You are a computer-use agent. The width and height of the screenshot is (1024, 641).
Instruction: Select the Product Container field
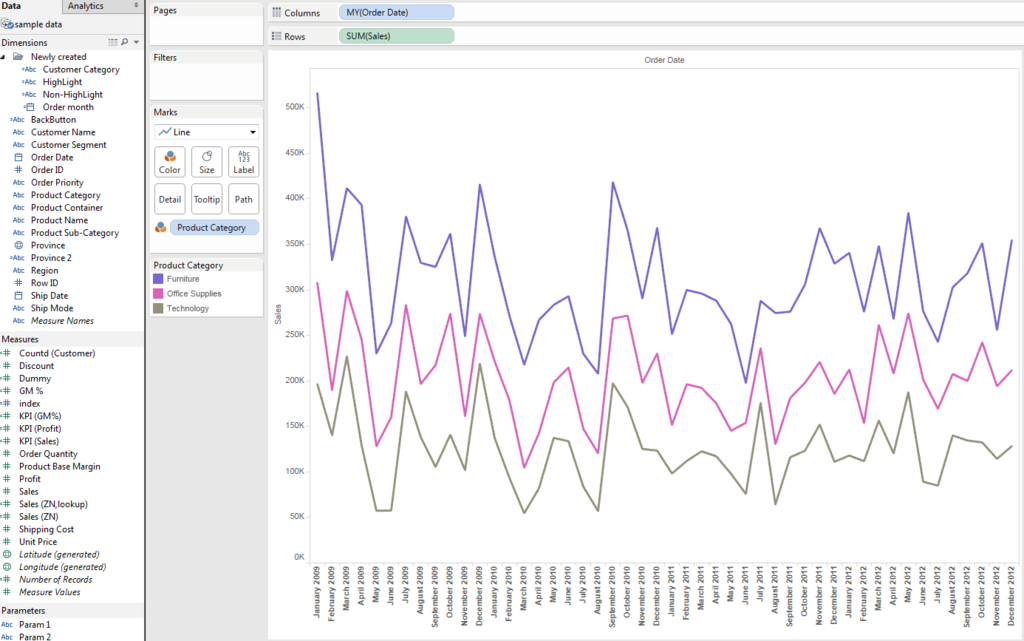tap(67, 208)
